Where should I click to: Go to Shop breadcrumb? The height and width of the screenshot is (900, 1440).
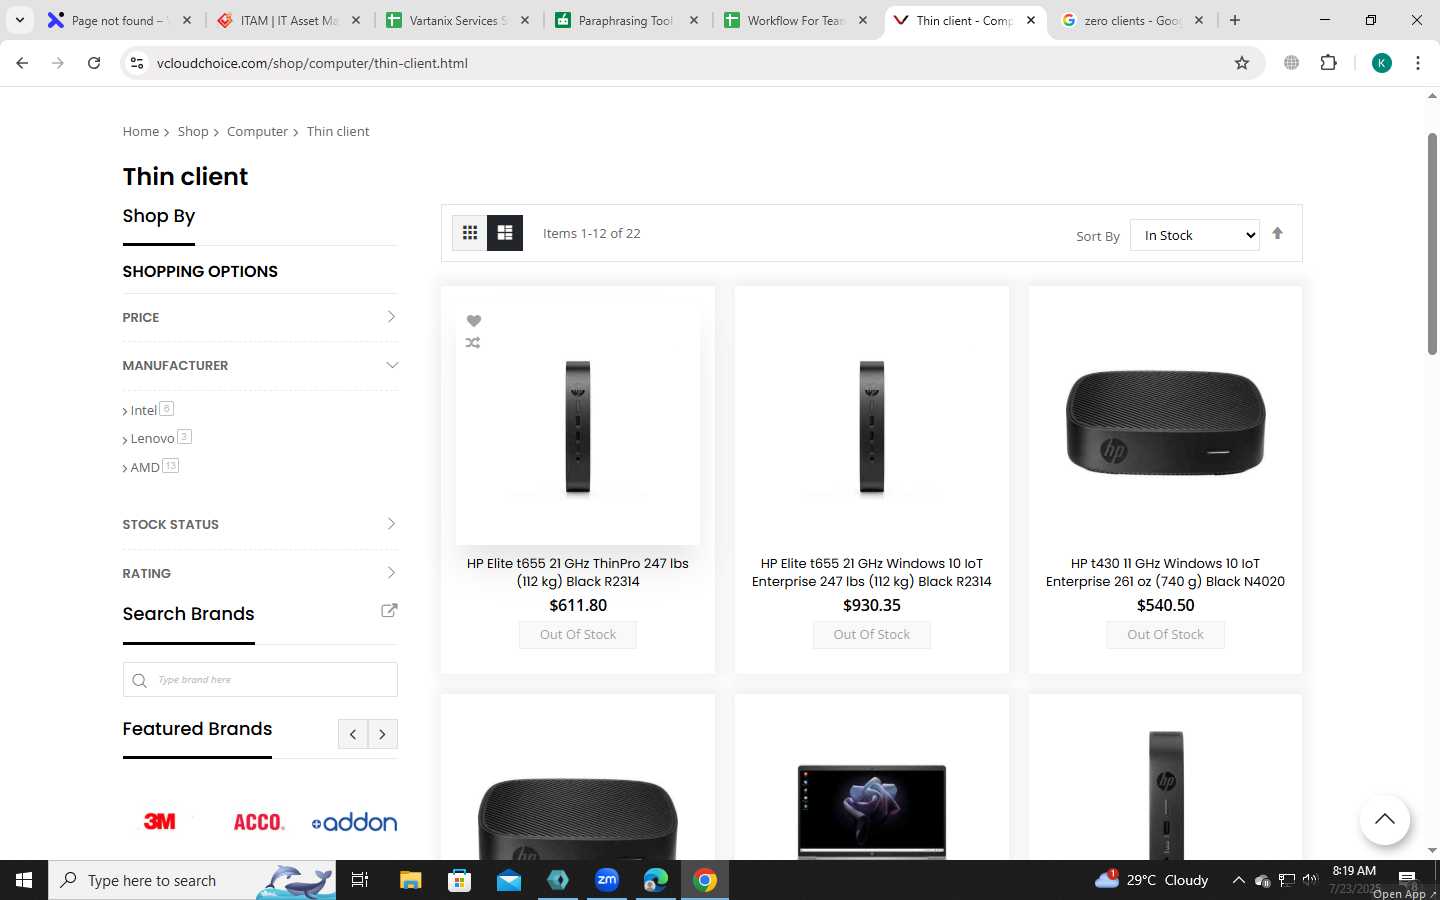[x=193, y=131]
